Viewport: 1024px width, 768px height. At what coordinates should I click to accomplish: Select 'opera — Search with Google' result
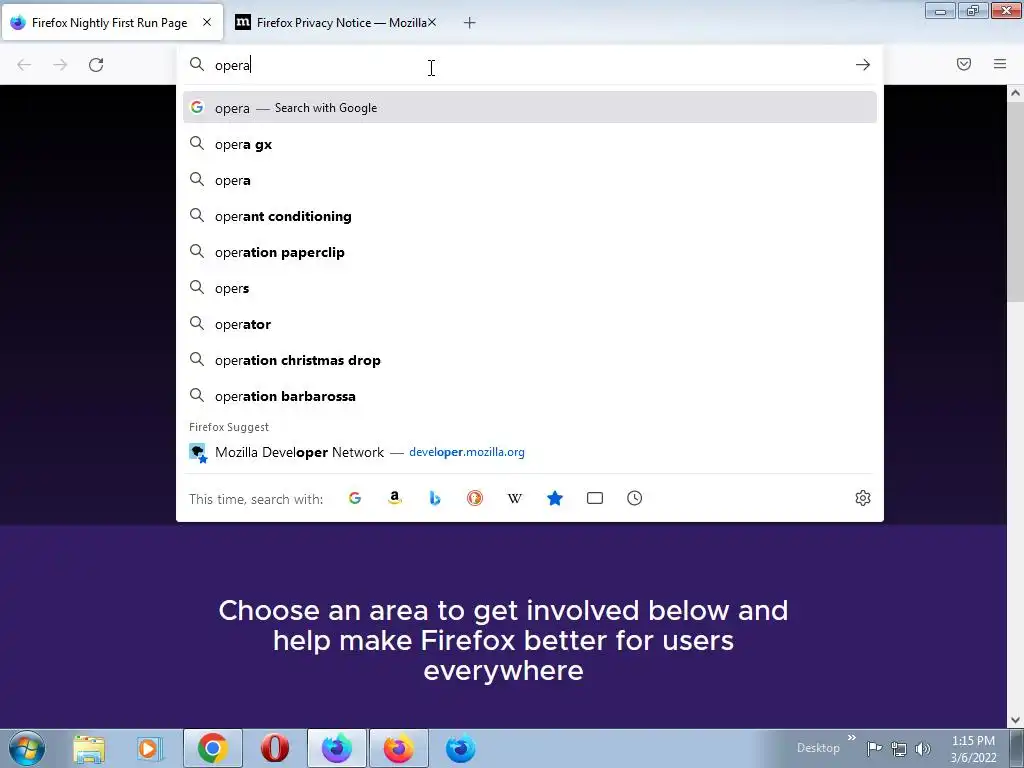tap(530, 108)
